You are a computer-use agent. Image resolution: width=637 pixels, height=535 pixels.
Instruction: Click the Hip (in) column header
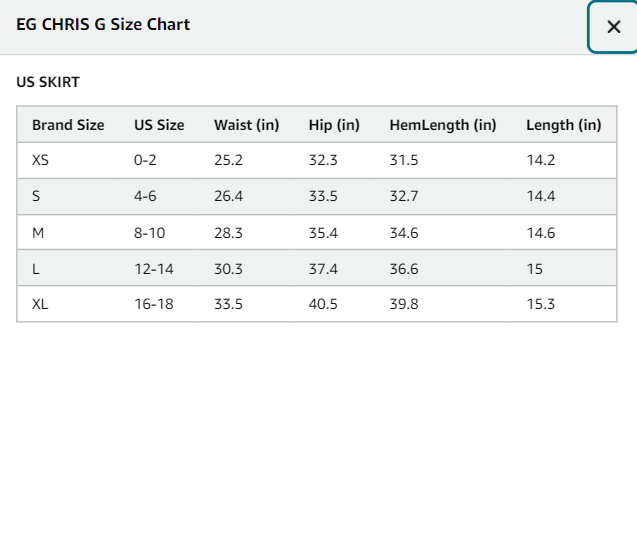tap(334, 125)
